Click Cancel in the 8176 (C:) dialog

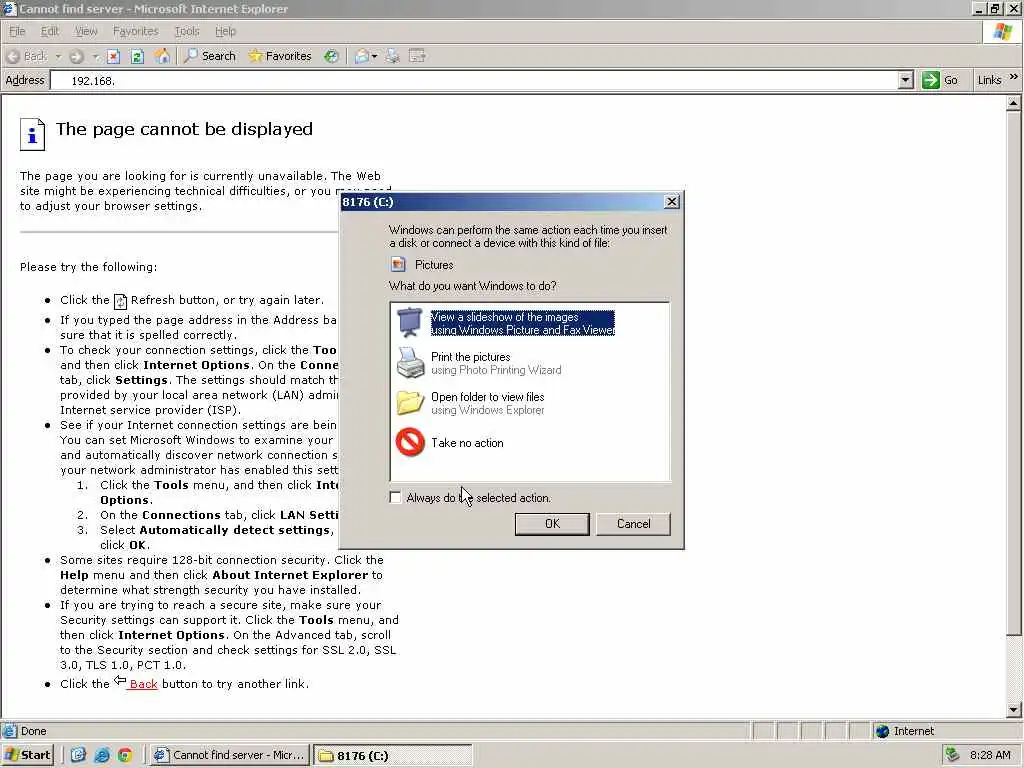pos(633,524)
